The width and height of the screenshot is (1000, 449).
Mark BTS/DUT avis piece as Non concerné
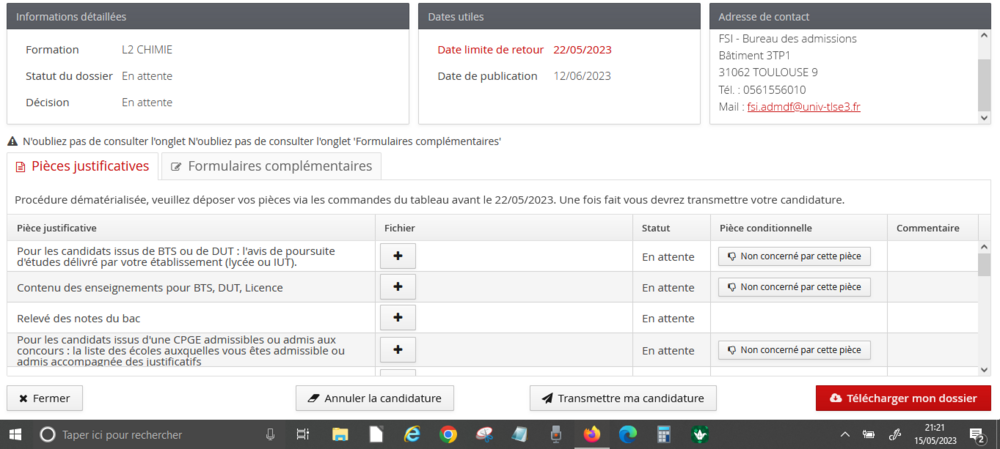click(x=794, y=256)
